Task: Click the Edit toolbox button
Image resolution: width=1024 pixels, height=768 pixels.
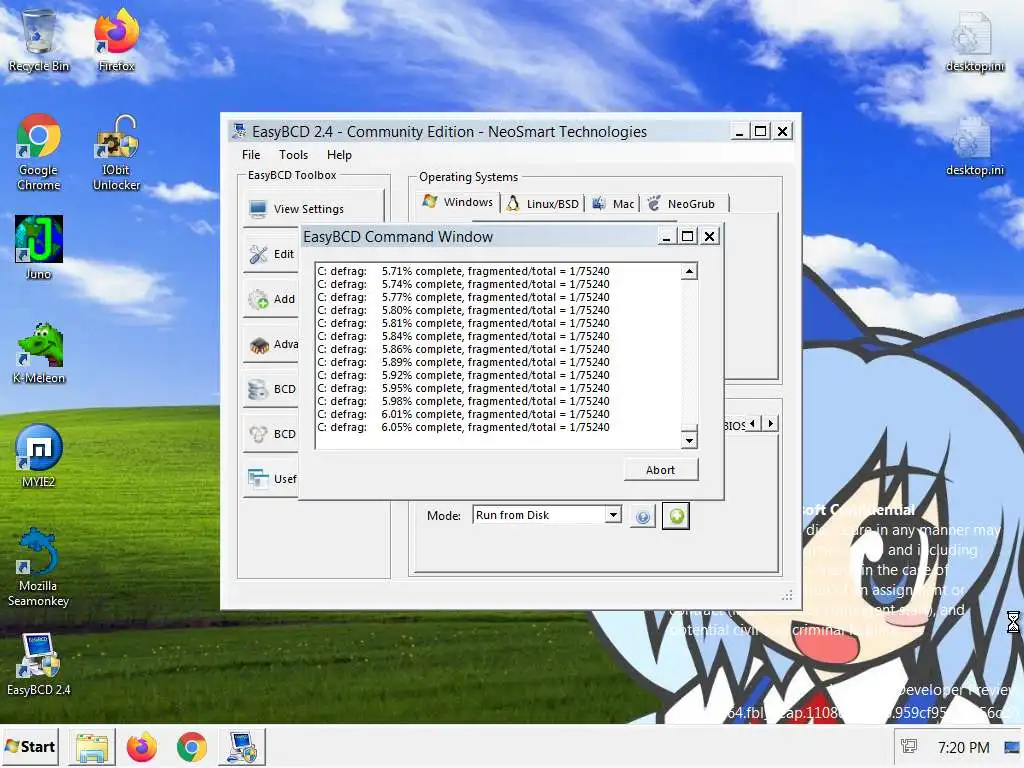Action: (272, 254)
